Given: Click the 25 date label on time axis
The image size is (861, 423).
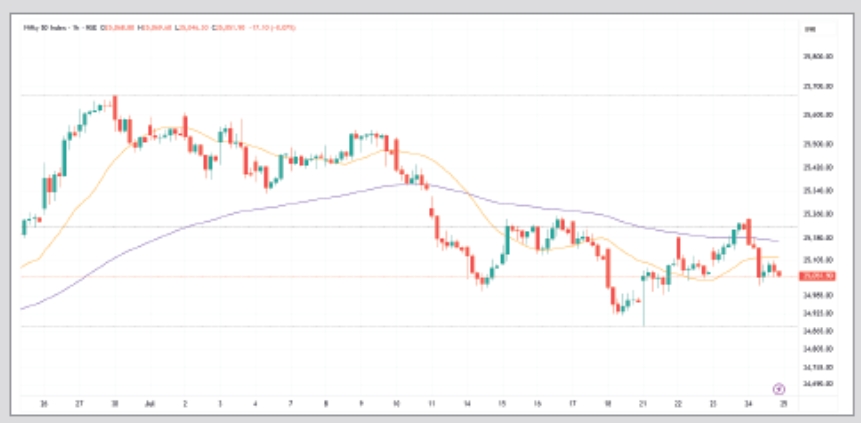Looking at the screenshot, I should tap(783, 404).
